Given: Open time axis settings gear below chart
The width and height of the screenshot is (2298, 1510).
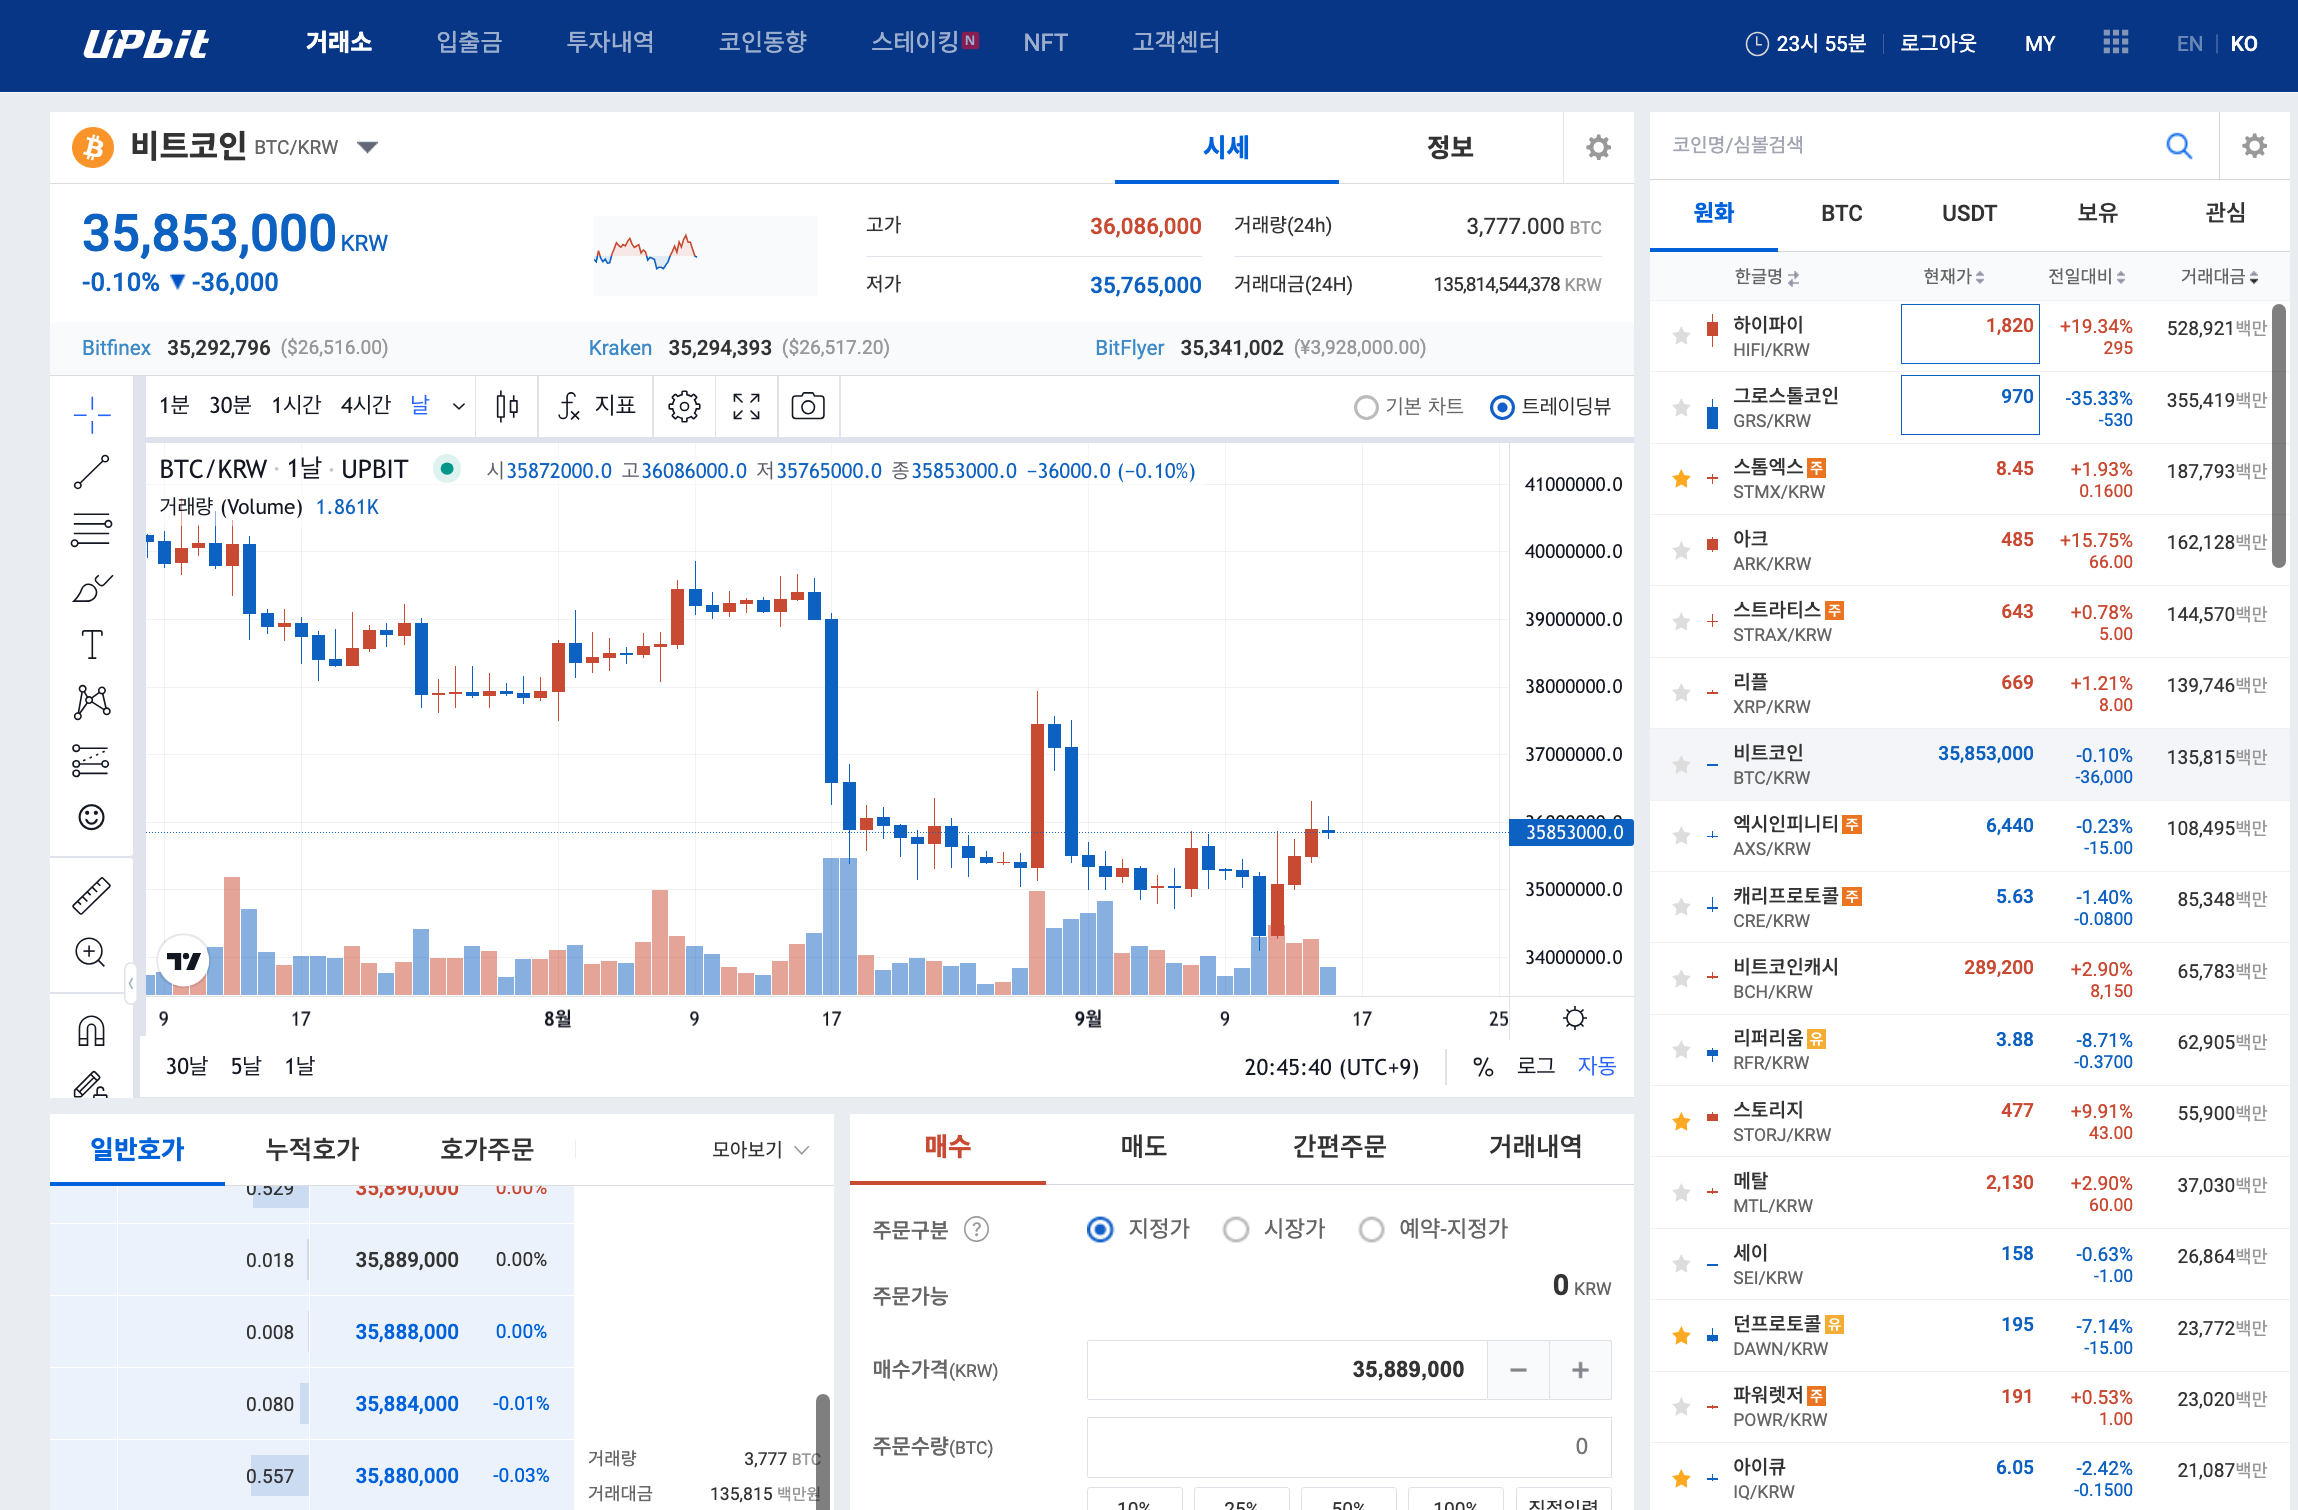Looking at the screenshot, I should [1575, 1018].
